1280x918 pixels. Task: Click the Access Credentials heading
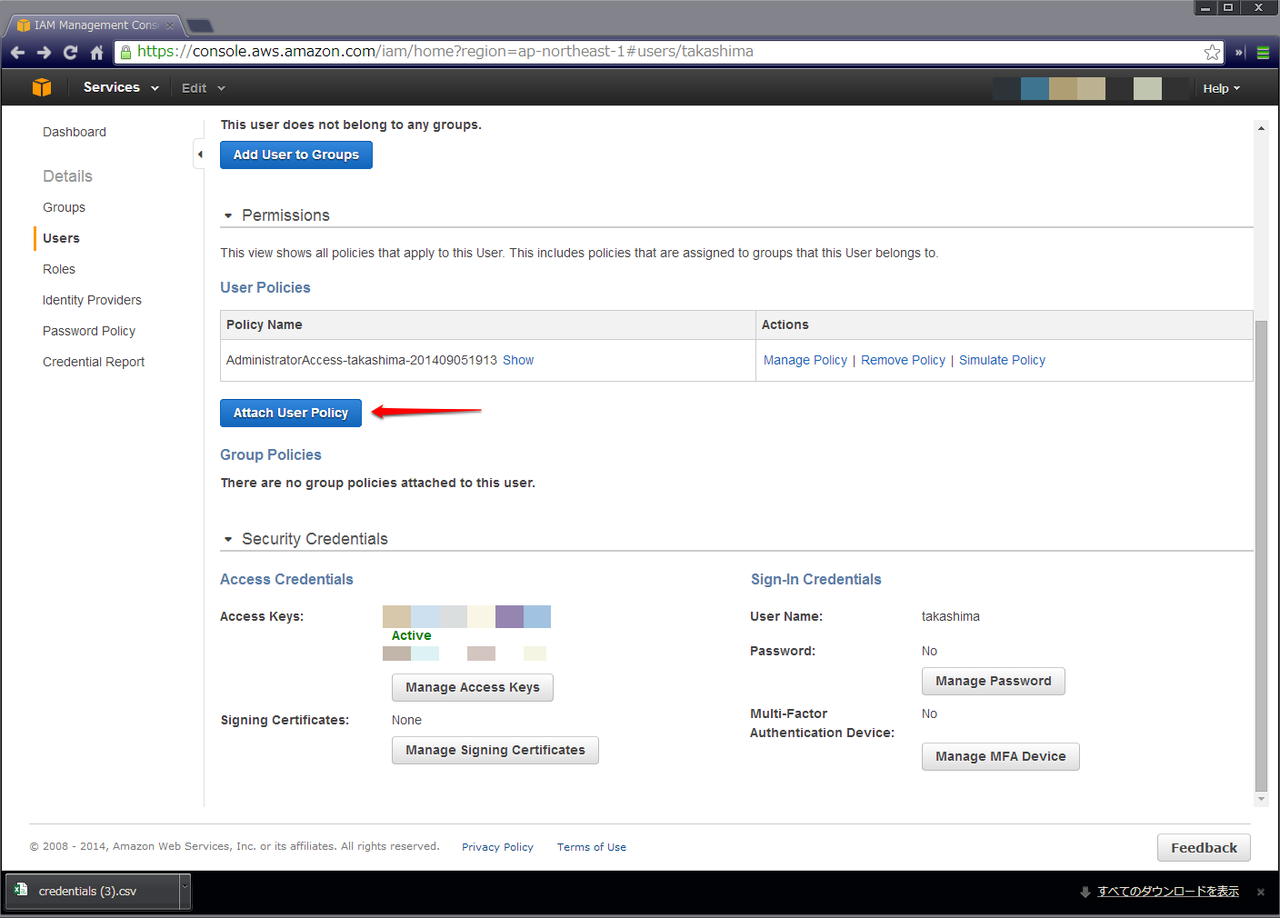click(x=286, y=580)
